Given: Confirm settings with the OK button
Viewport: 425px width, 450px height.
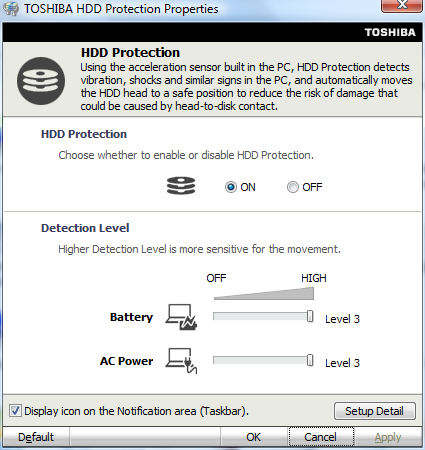Looking at the screenshot, I should (254, 437).
